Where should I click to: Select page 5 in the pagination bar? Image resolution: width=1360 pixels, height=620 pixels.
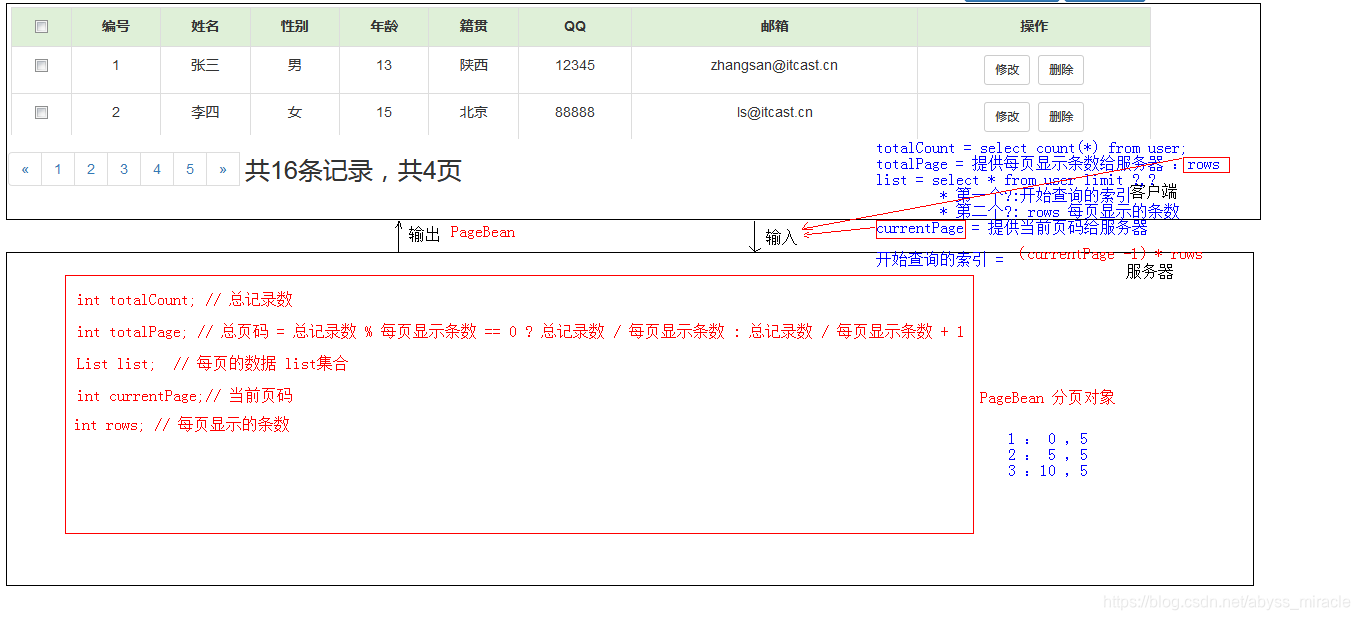pyautogui.click(x=189, y=169)
